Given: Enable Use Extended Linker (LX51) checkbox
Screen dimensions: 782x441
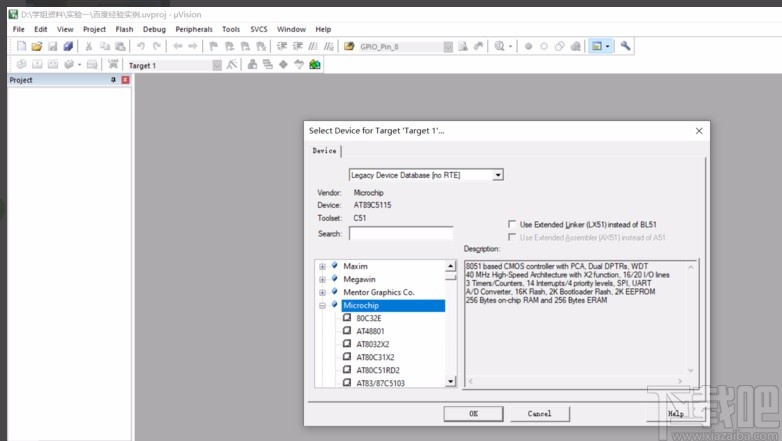Looking at the screenshot, I should [512, 224].
